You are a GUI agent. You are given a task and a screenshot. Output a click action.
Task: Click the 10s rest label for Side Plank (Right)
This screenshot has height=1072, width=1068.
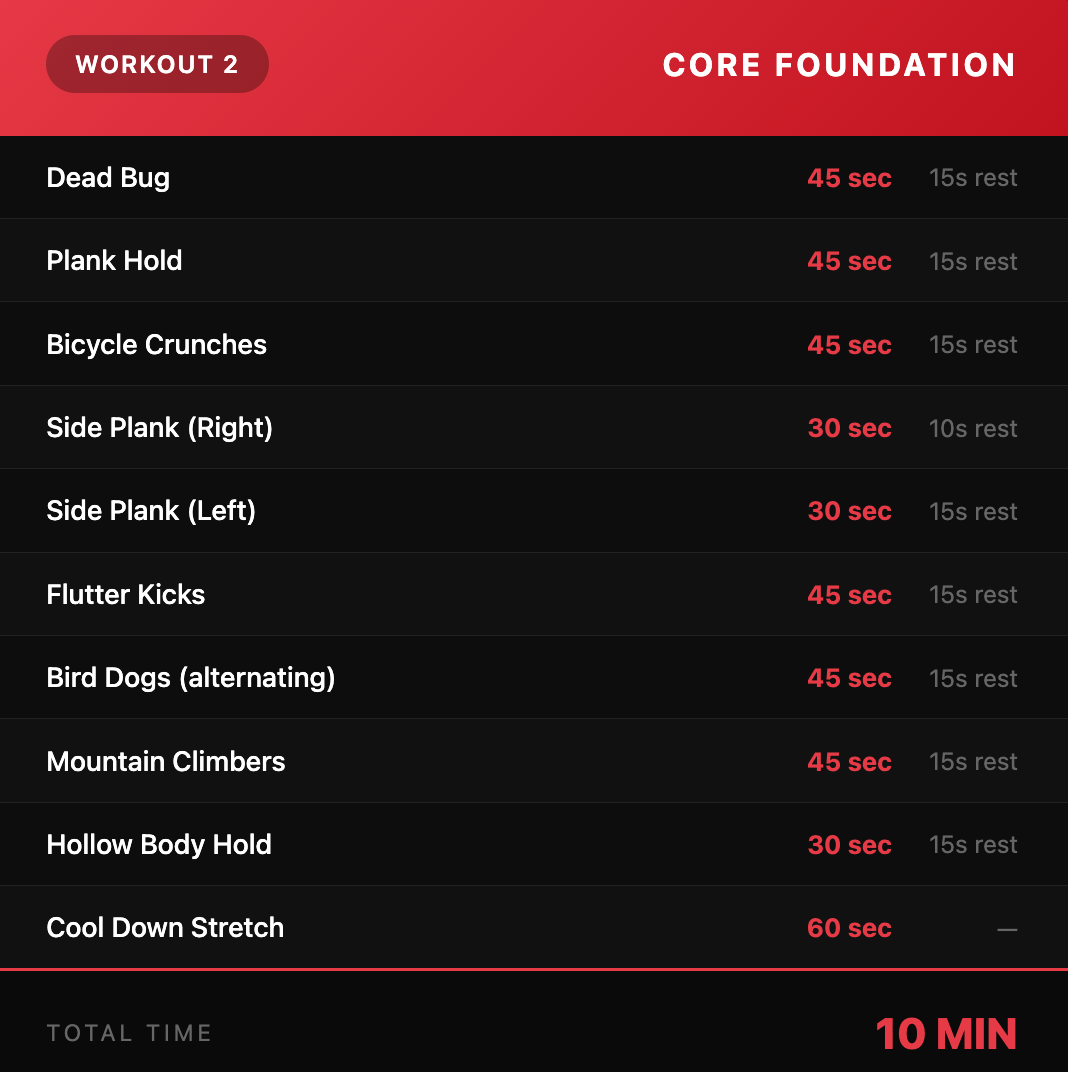pos(973,429)
